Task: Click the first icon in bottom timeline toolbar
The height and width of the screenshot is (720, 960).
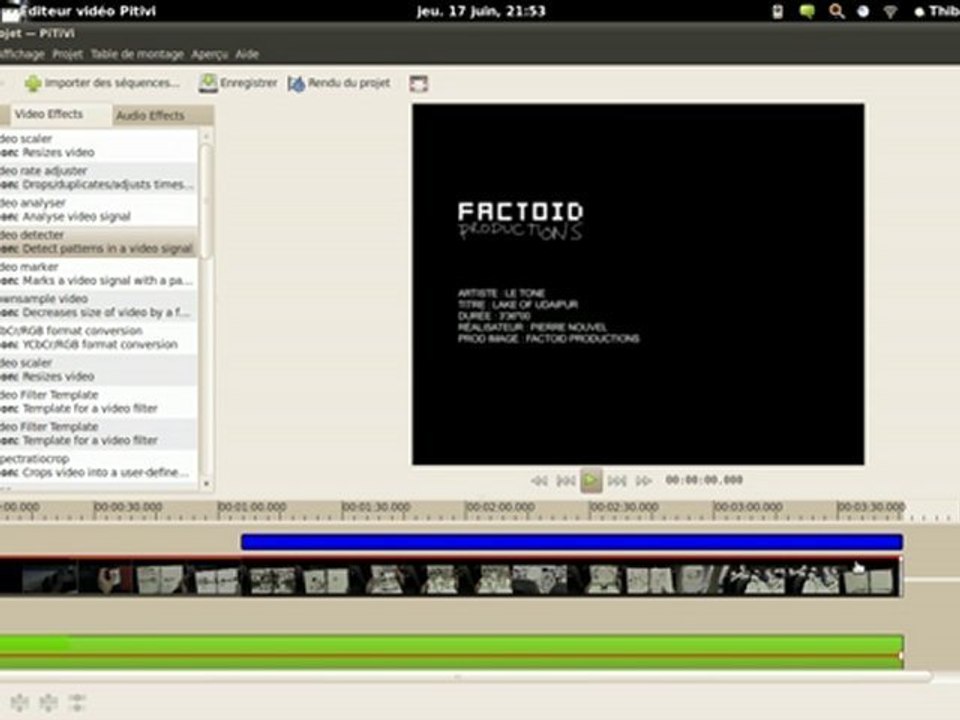Action: (20, 702)
